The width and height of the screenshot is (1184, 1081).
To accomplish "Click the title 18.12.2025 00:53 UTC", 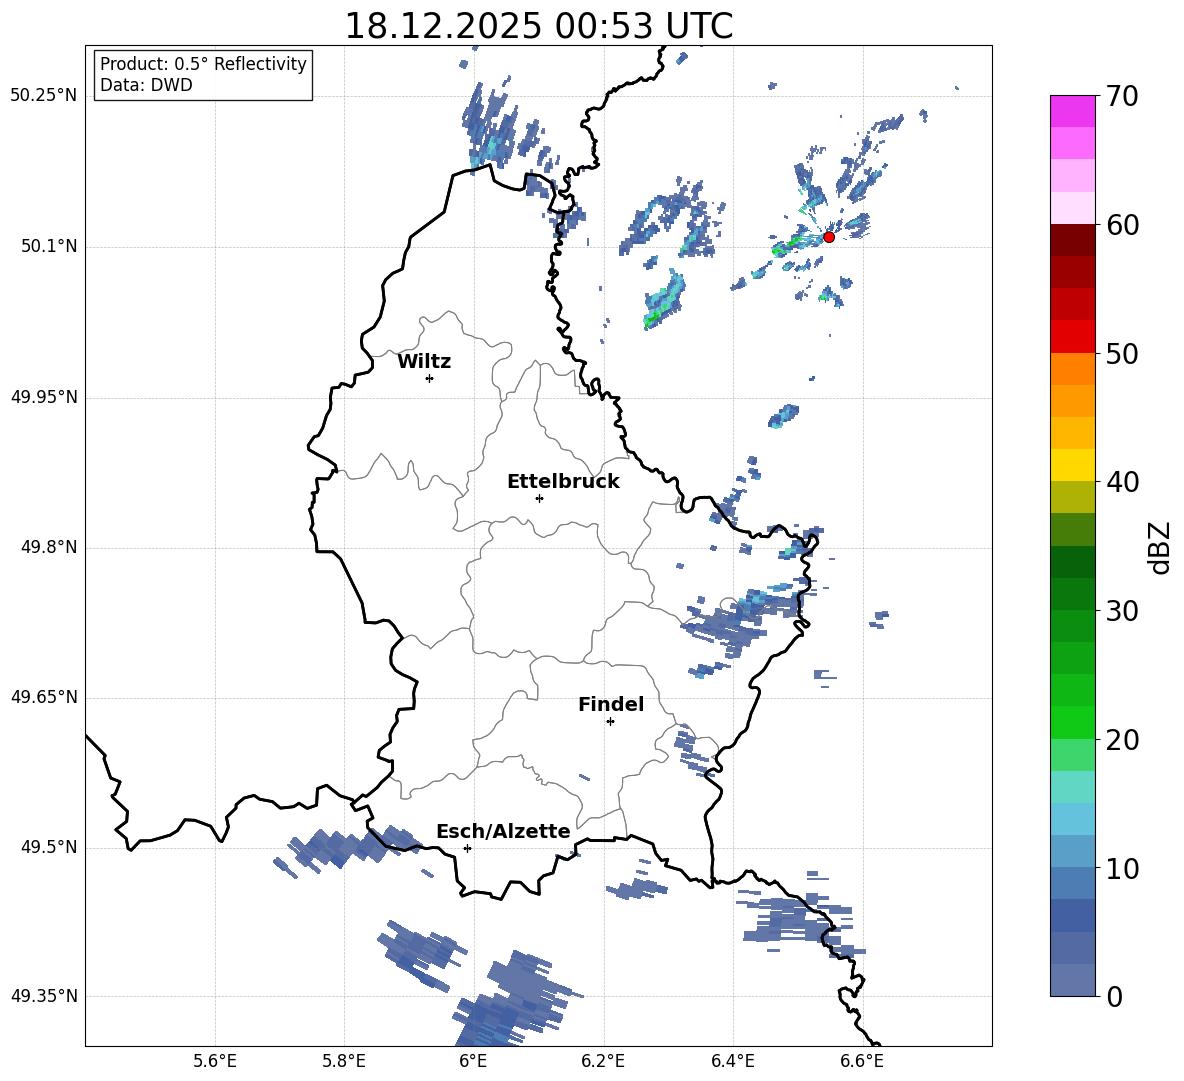I will point(539,26).
